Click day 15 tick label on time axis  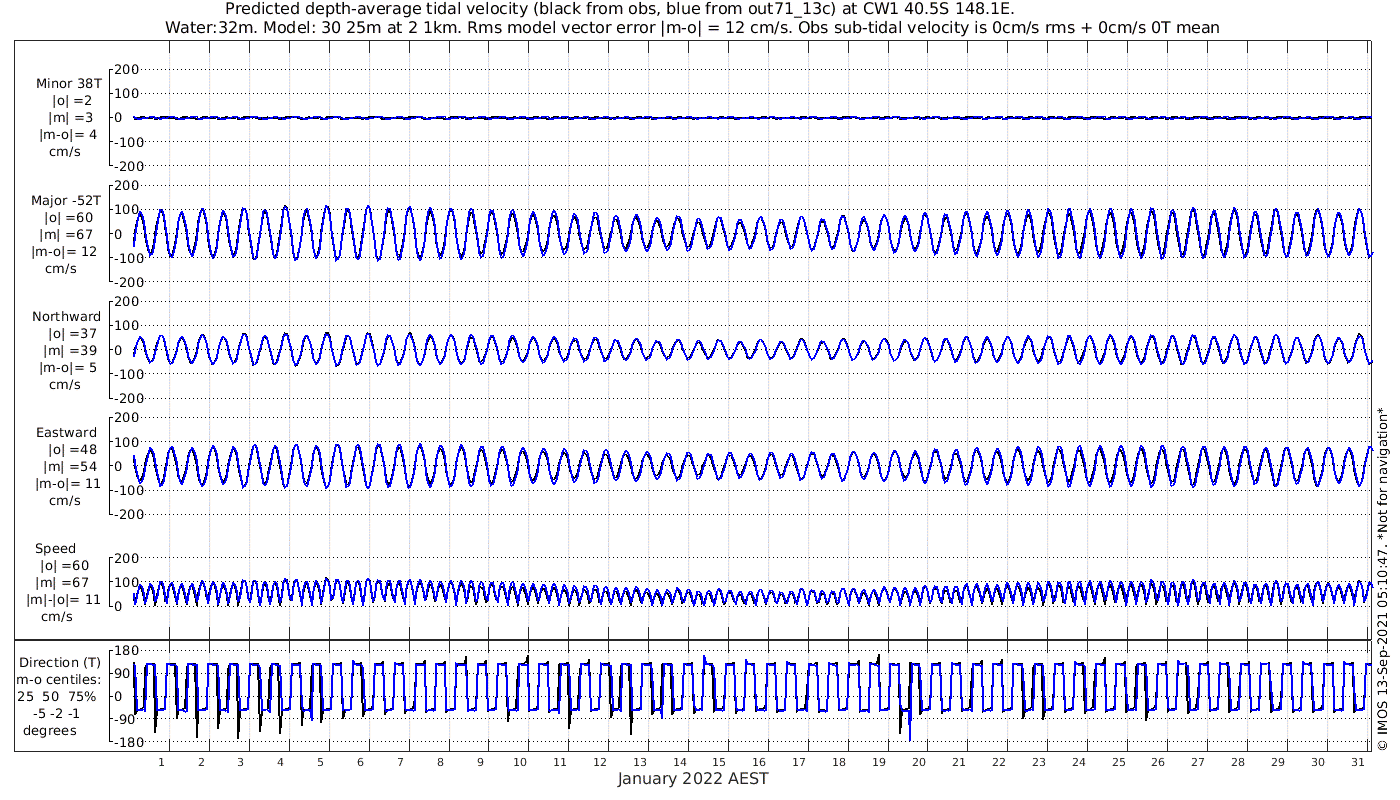click(x=720, y=762)
